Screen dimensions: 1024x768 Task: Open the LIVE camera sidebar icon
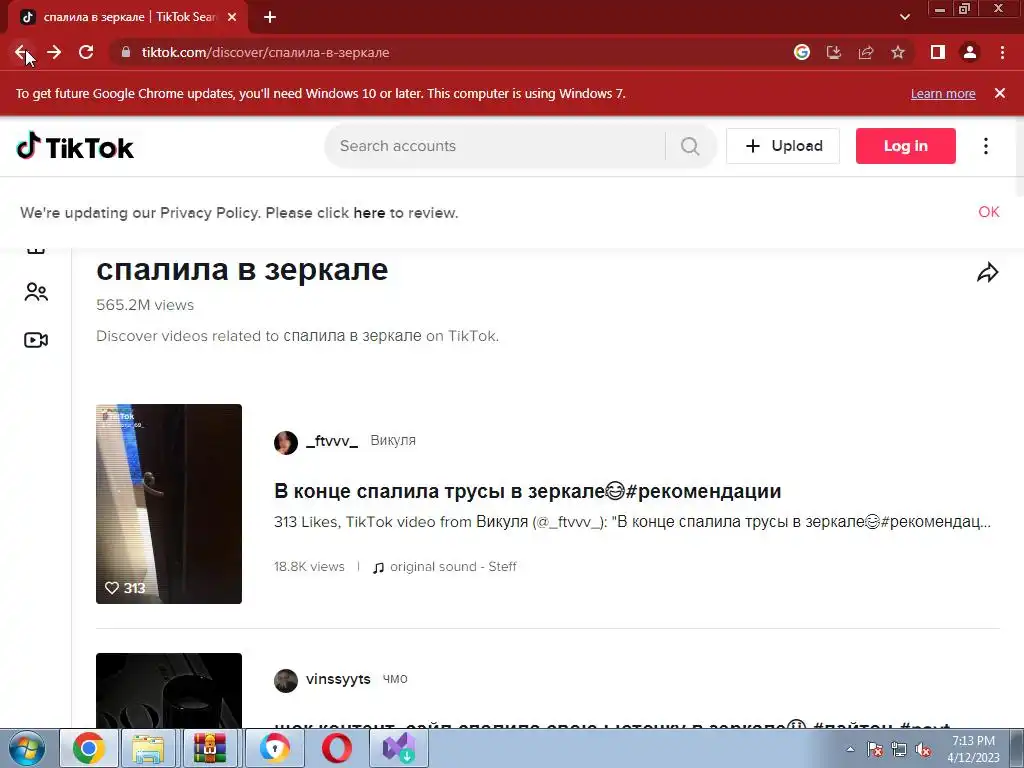click(x=36, y=340)
